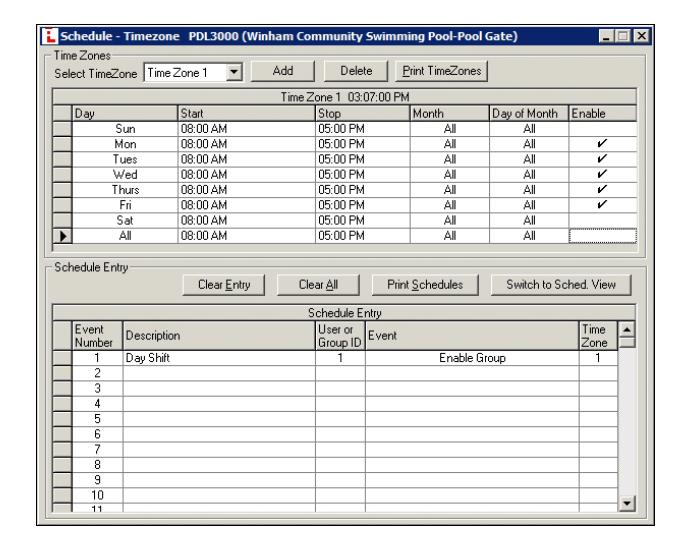Click the Event cell for event 4
This screenshot has height=553, width=684.
coord(472,404)
